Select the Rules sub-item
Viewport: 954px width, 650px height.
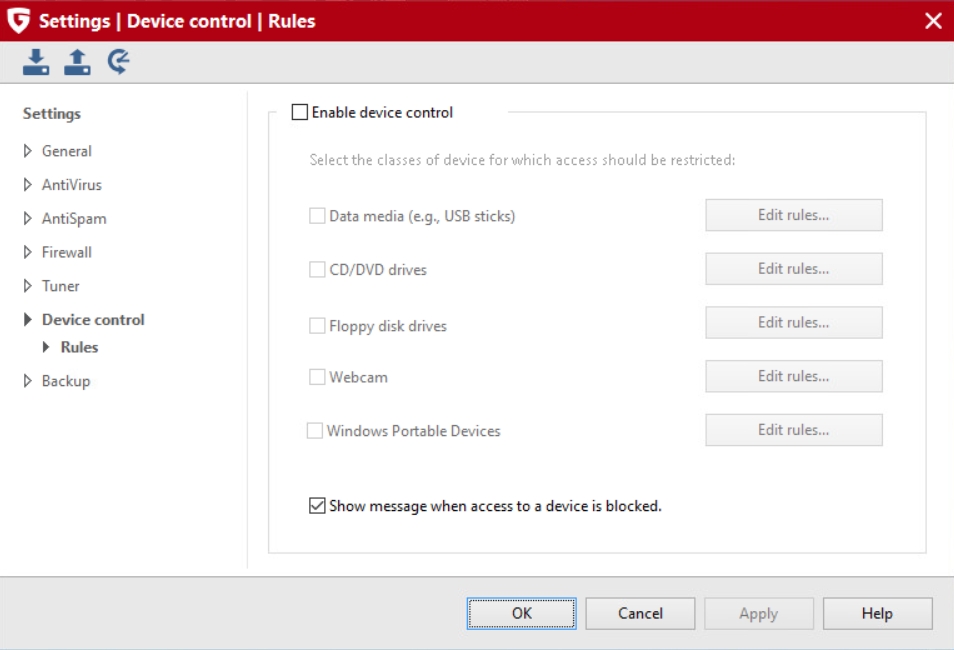tap(79, 347)
